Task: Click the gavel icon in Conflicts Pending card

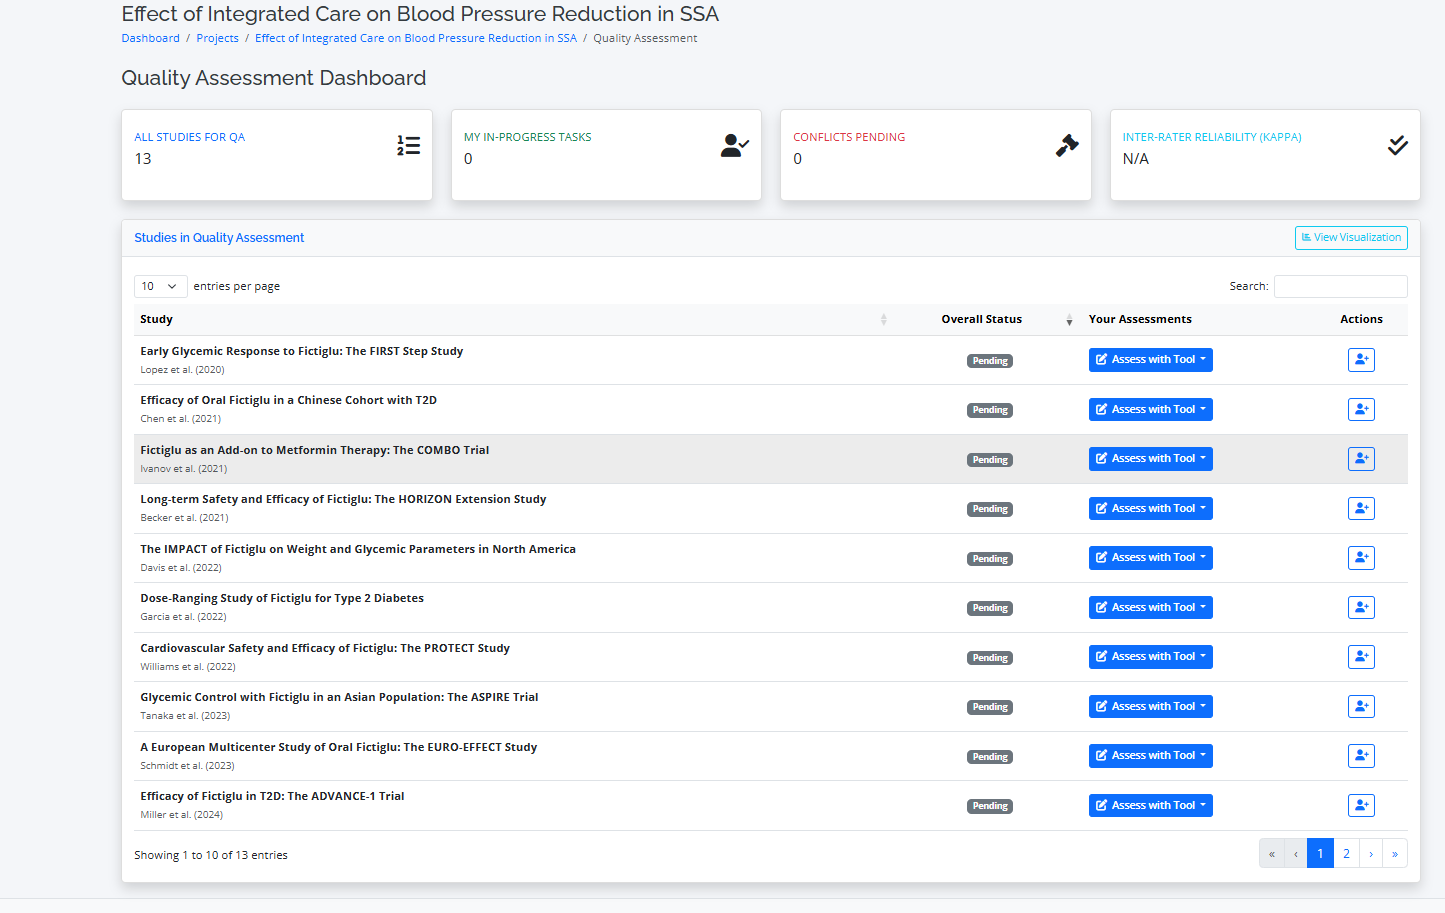Action: [1067, 146]
